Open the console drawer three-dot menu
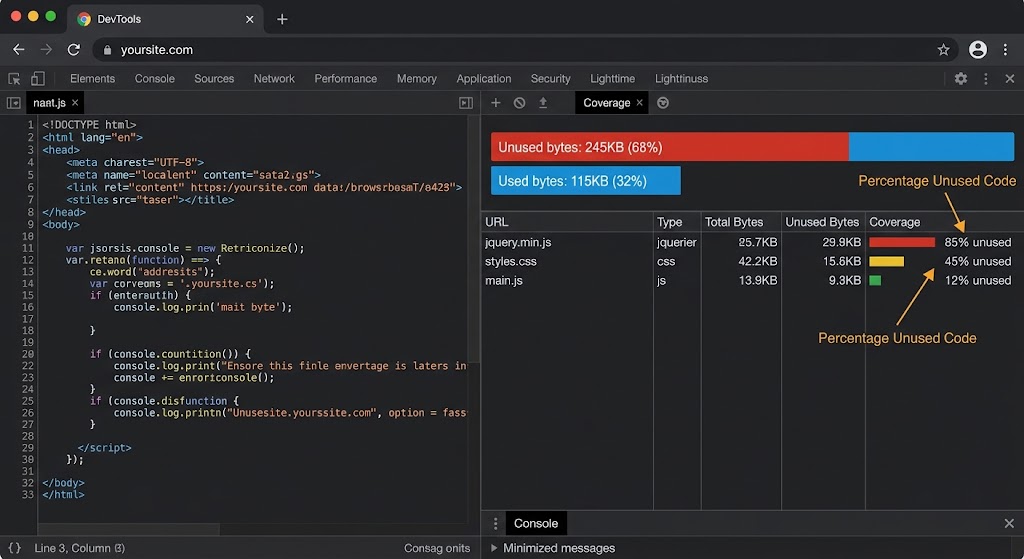This screenshot has width=1024, height=559. [x=495, y=523]
